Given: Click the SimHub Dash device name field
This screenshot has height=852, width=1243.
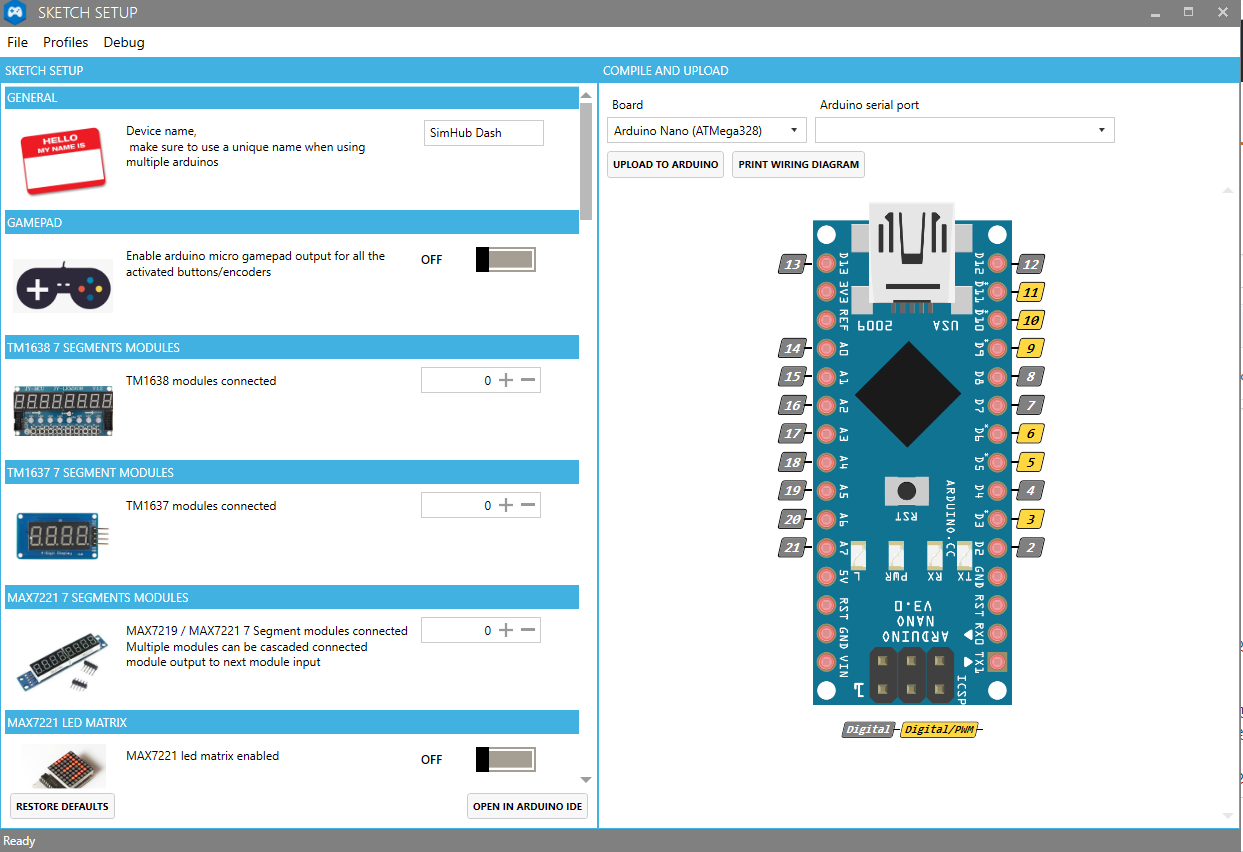Looking at the screenshot, I should [x=483, y=132].
